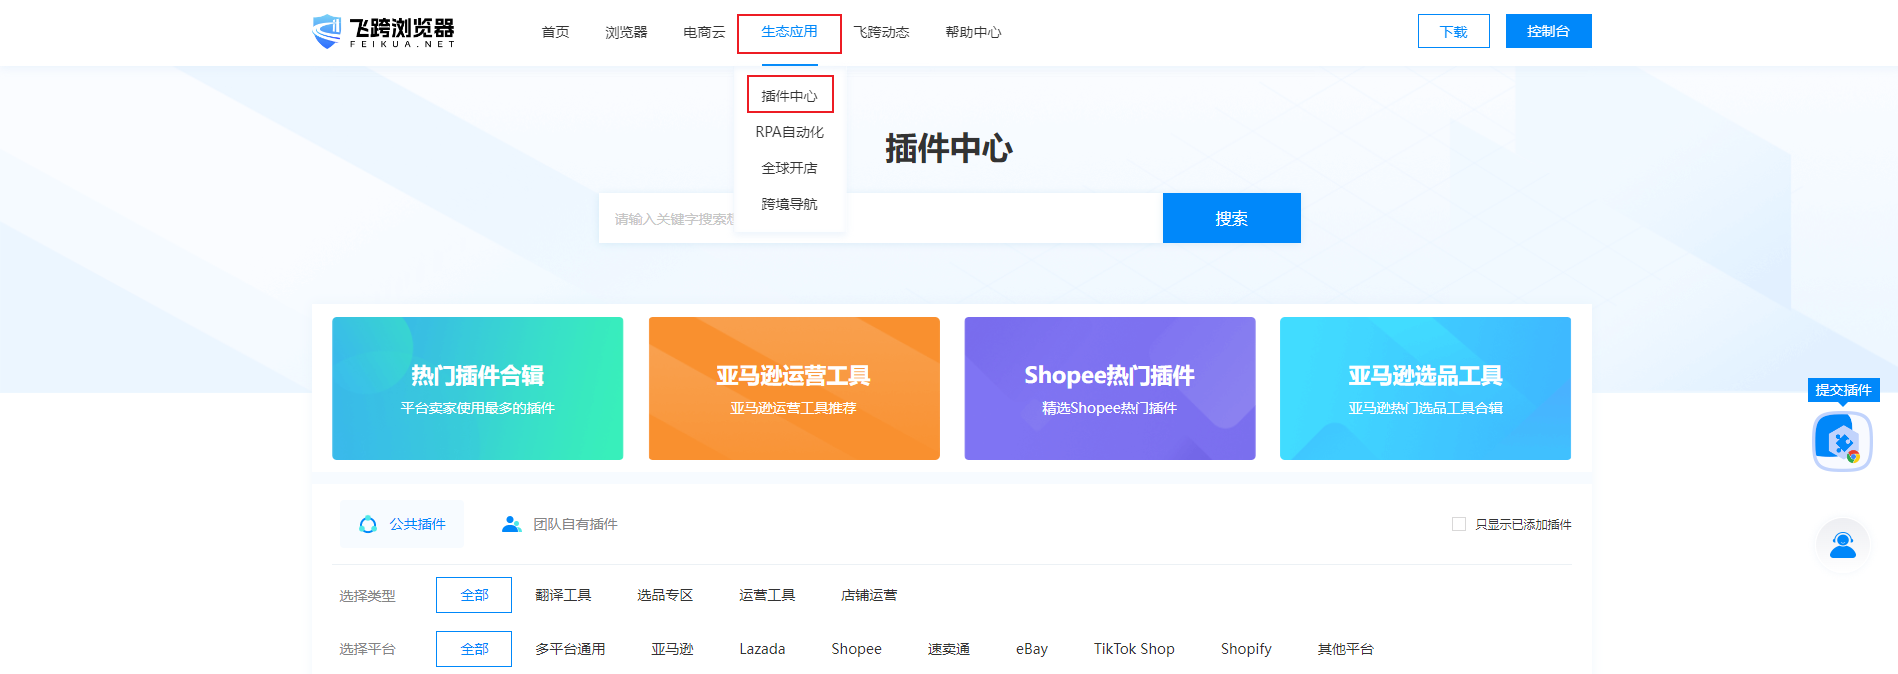Open the Shopee热门插件 purple card
This screenshot has height=674, width=1898.
[x=1109, y=388]
